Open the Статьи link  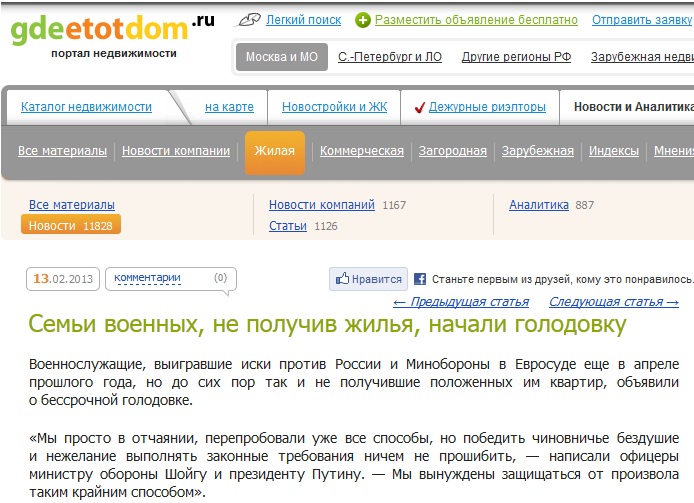pos(288,226)
